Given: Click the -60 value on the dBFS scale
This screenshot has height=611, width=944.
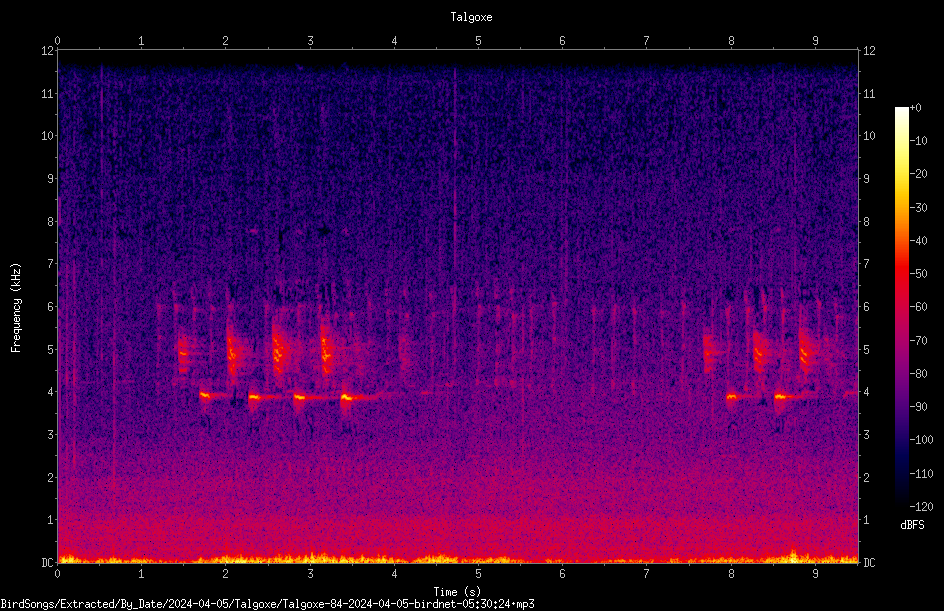Looking at the screenshot, I should [x=919, y=307].
